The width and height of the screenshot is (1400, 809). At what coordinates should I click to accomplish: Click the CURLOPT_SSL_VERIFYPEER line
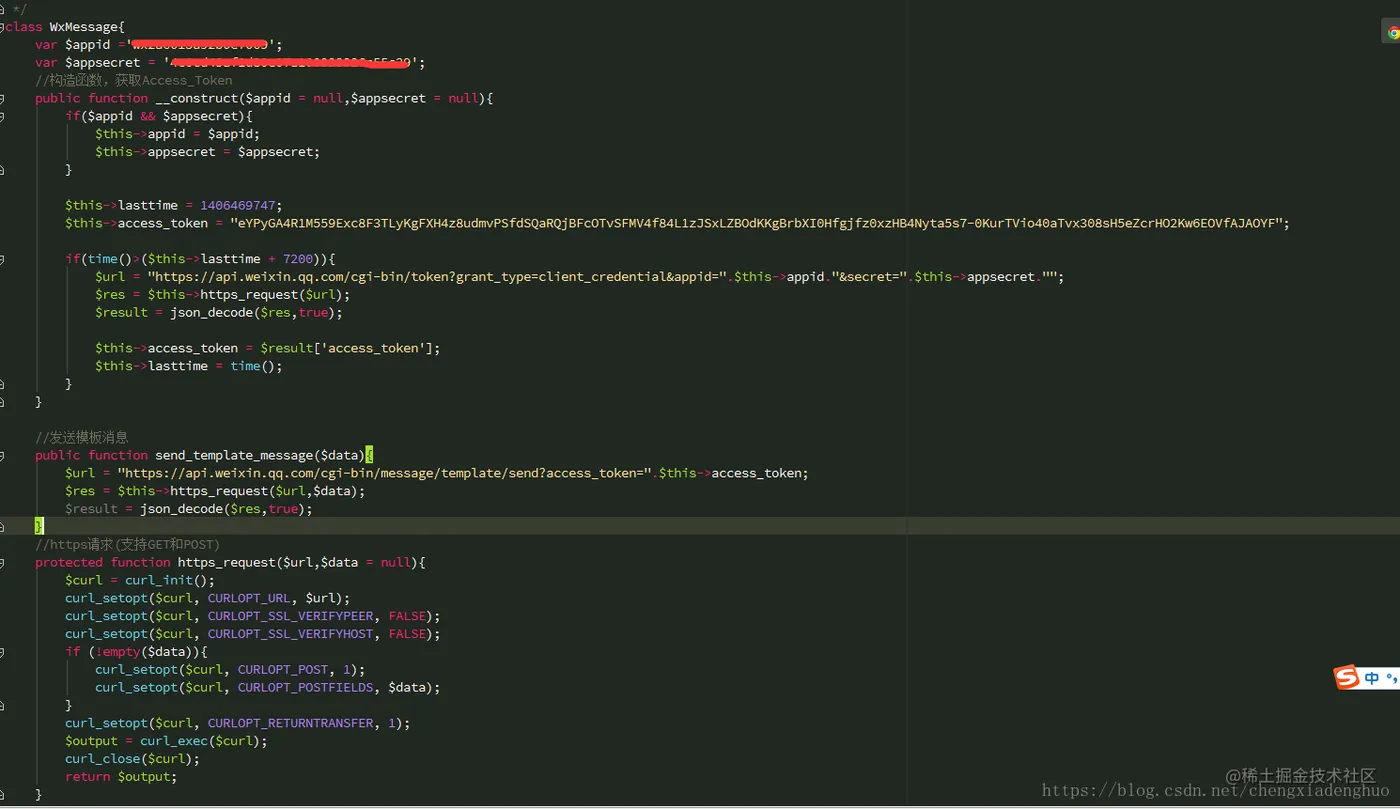point(253,616)
